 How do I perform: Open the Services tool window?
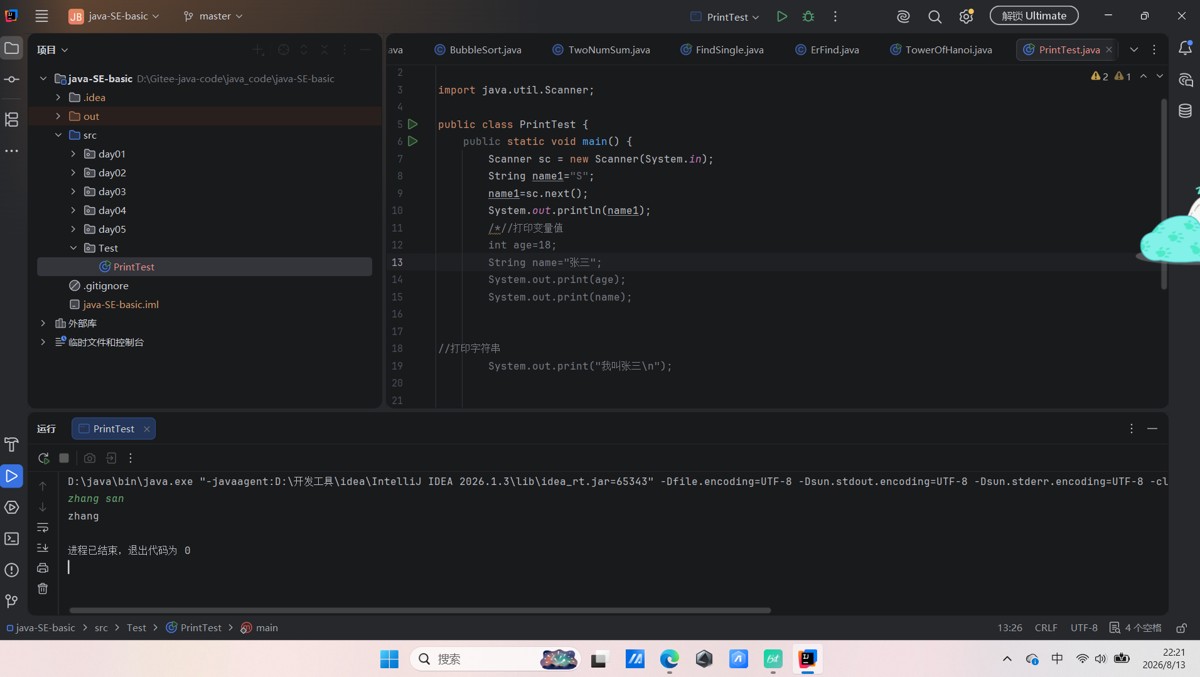[12, 507]
